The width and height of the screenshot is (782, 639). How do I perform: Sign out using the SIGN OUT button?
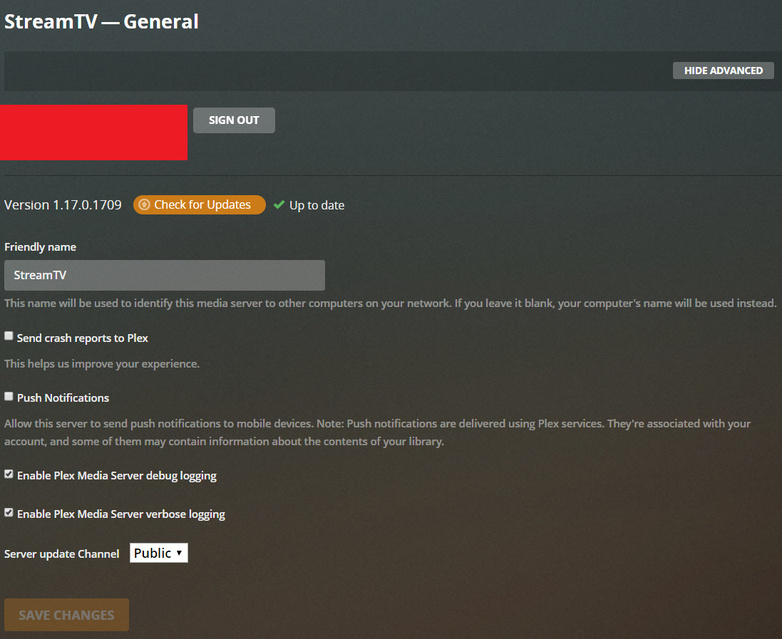(x=234, y=120)
